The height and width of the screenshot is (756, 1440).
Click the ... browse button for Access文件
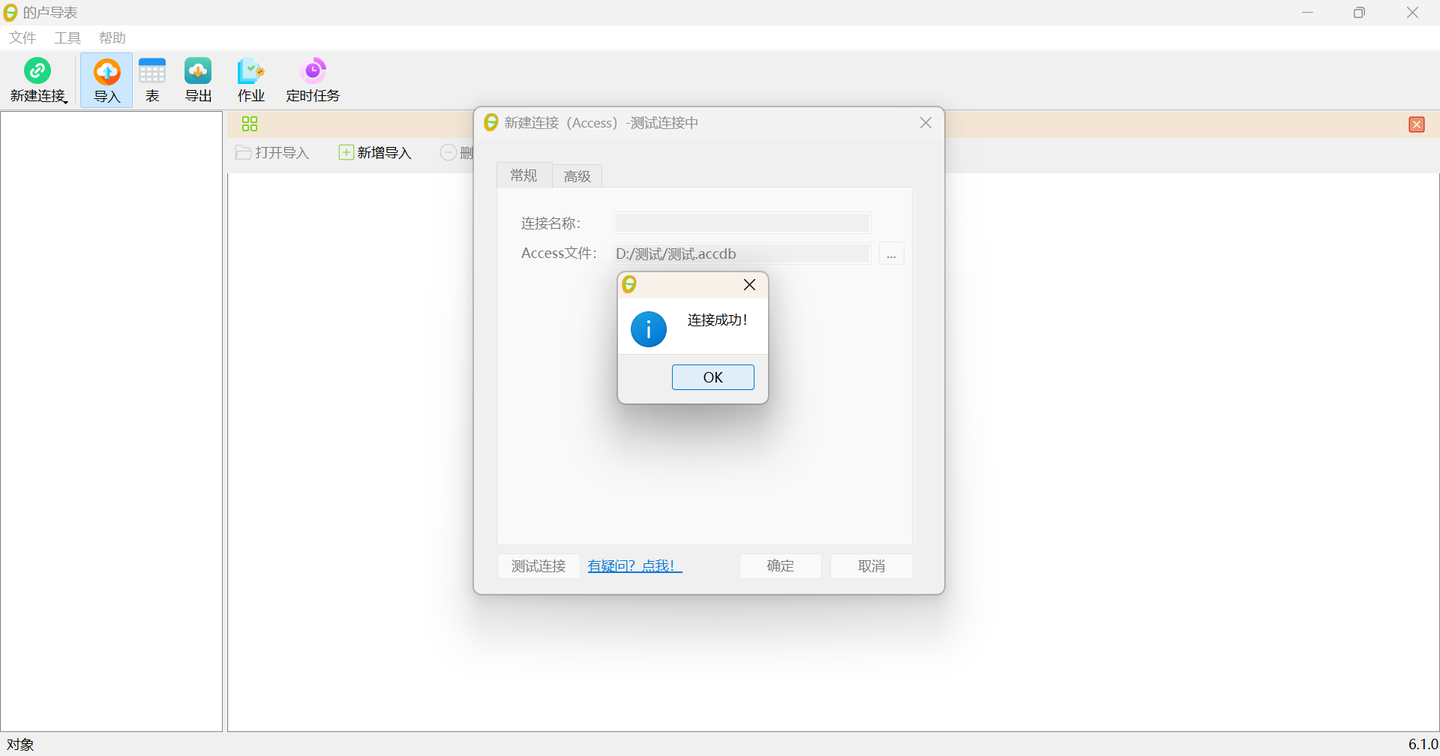pos(891,254)
